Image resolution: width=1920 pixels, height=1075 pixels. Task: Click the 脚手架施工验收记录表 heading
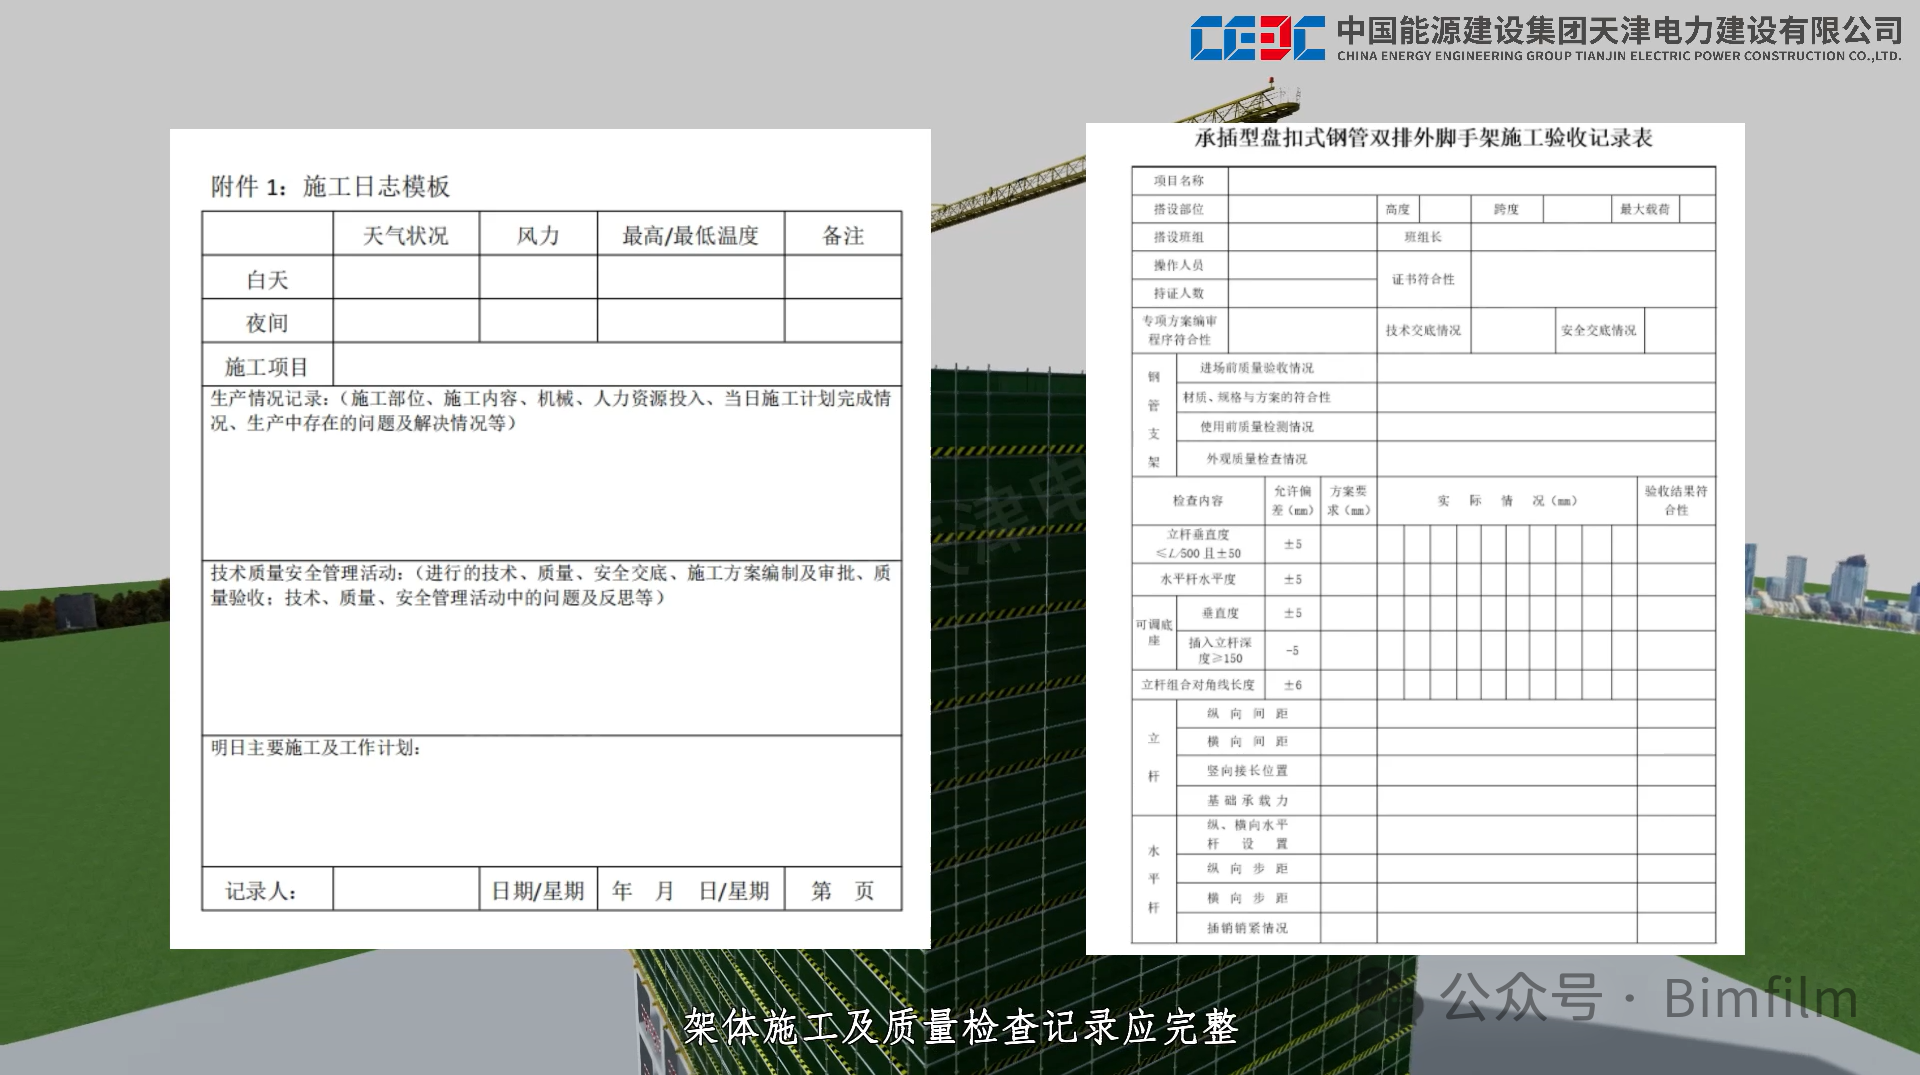pos(1423,138)
